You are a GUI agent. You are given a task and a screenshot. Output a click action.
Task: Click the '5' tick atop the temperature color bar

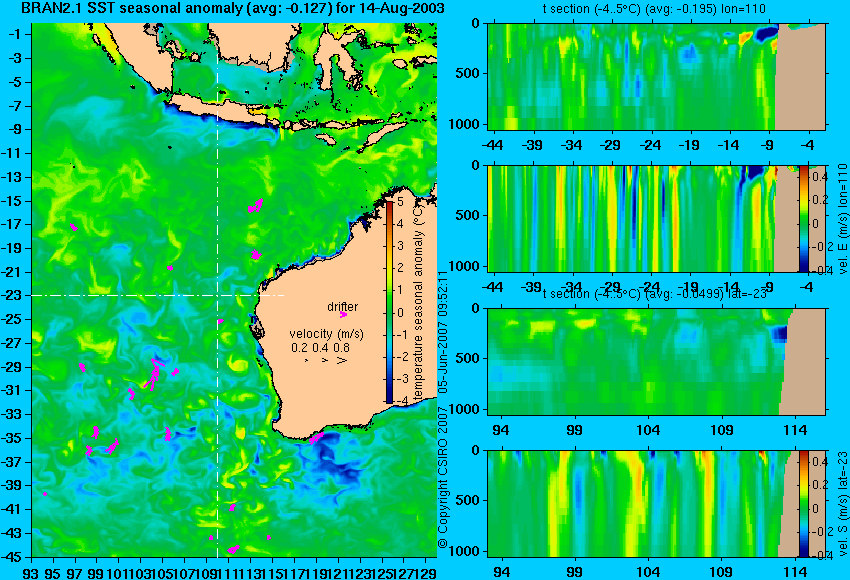point(400,202)
